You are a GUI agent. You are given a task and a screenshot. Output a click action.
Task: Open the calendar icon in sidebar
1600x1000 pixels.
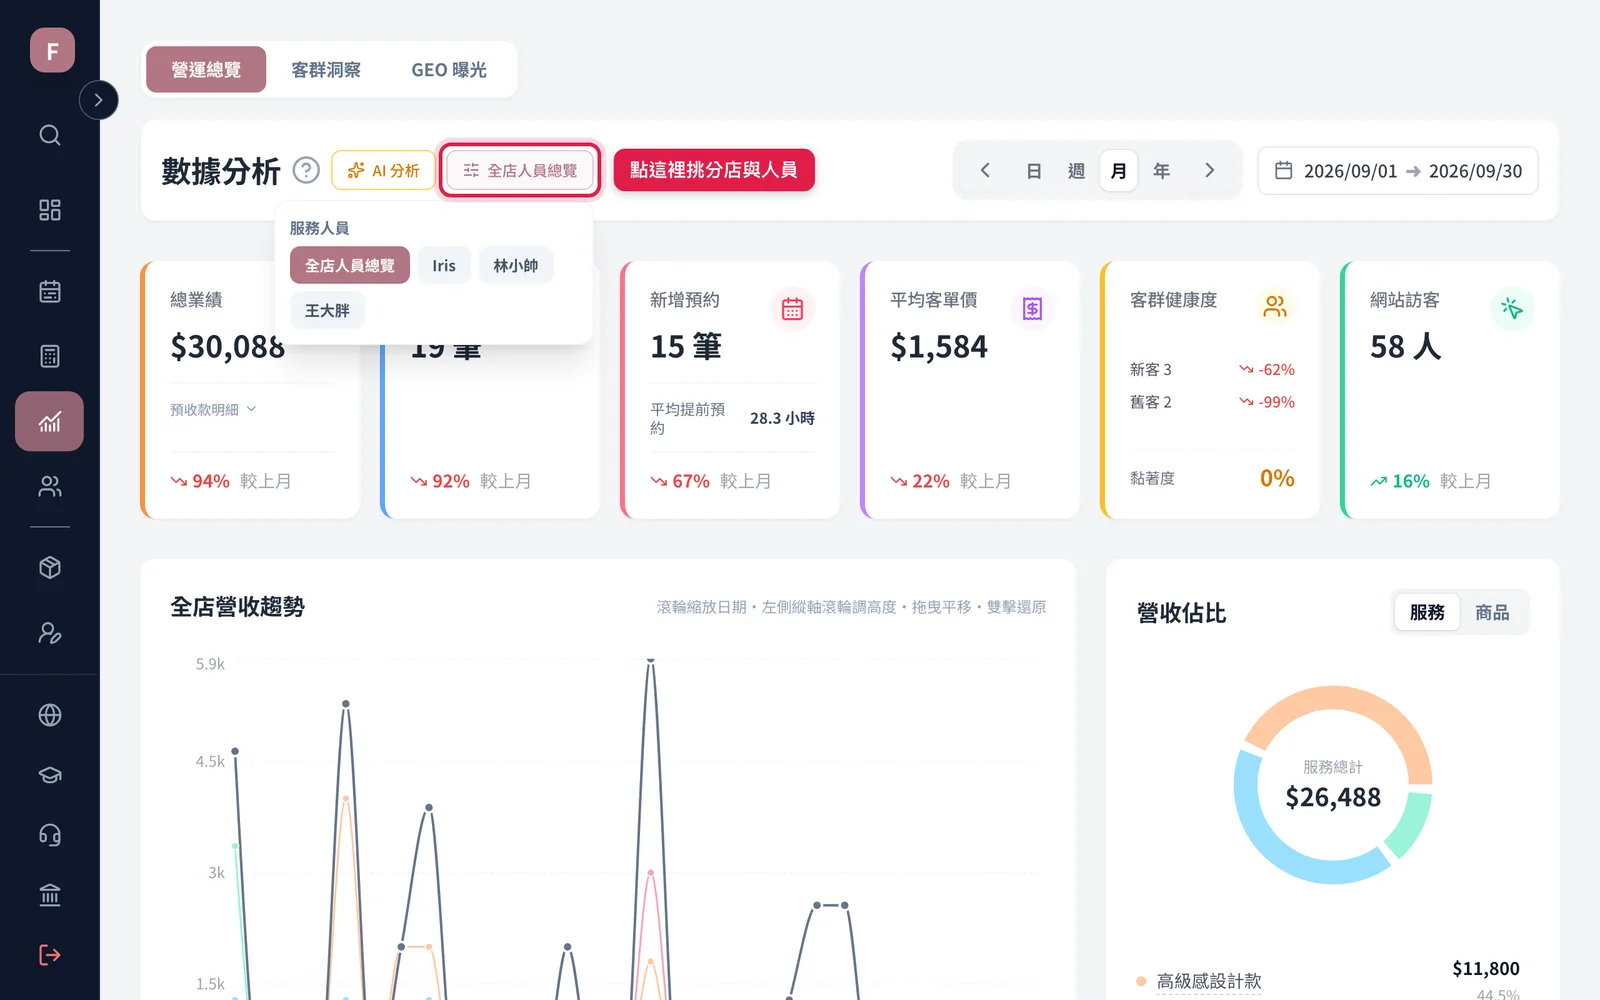[50, 291]
